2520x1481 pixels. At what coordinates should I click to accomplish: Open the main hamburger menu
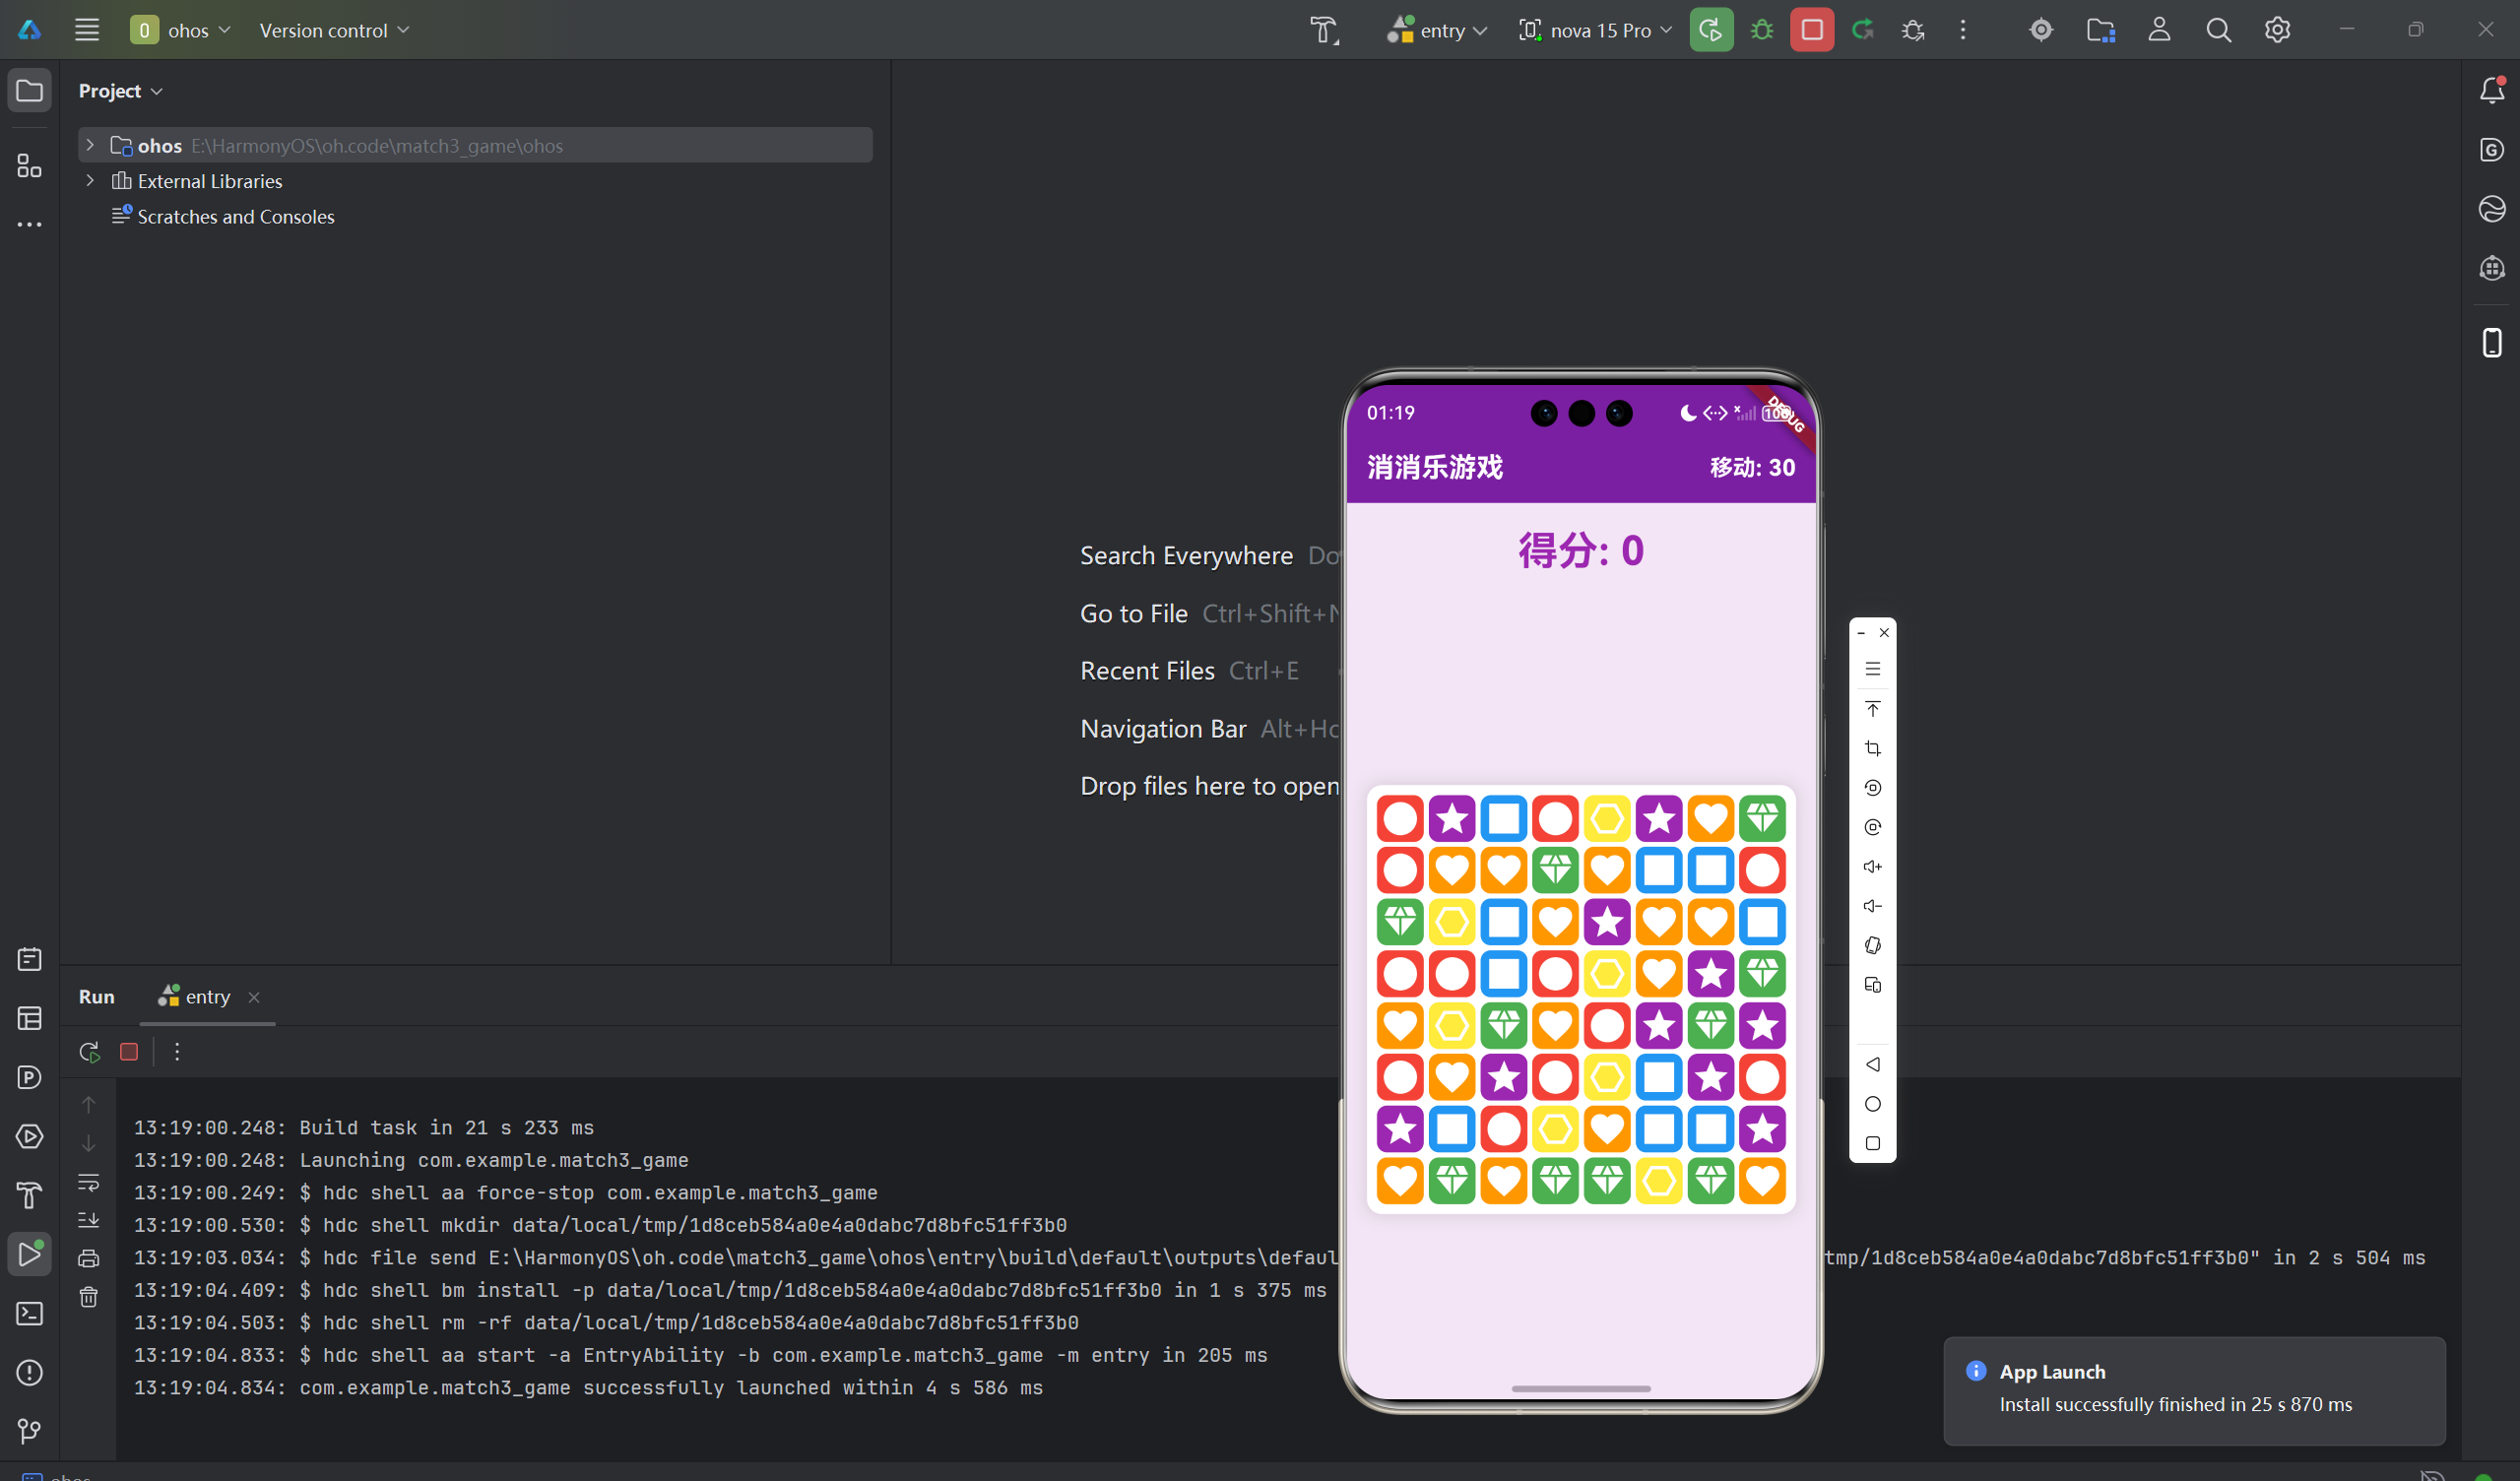pyautogui.click(x=87, y=30)
